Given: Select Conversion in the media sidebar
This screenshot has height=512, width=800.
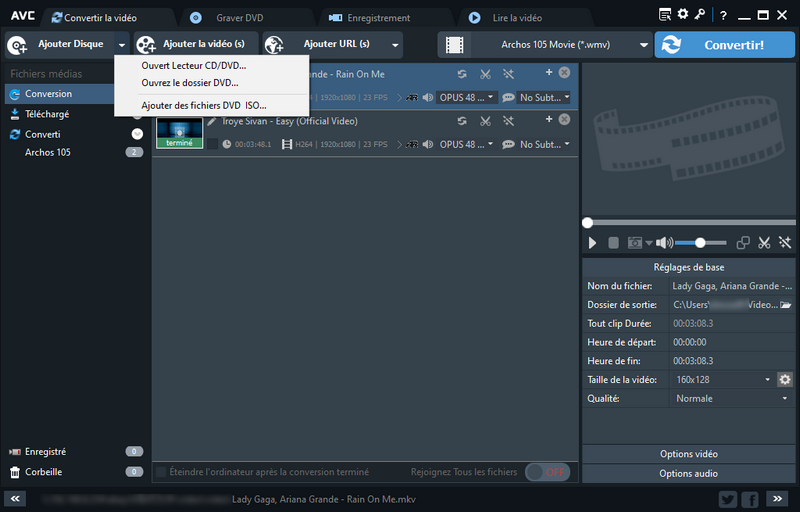Looking at the screenshot, I should click(x=59, y=94).
